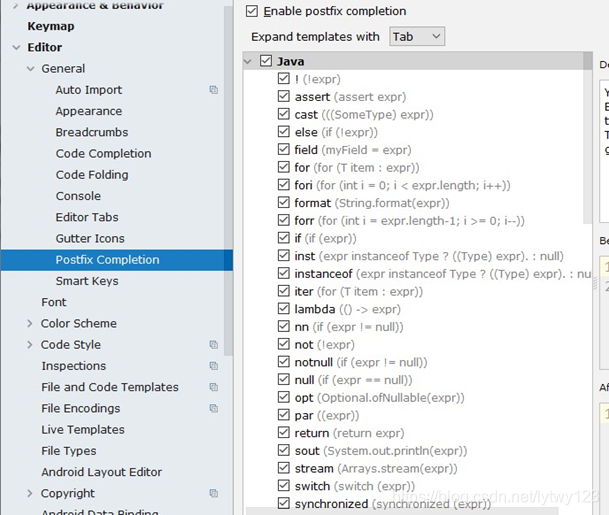The height and width of the screenshot is (515, 609).
Task: Toggle the Enable postfix completion checkbox
Action: [252, 11]
